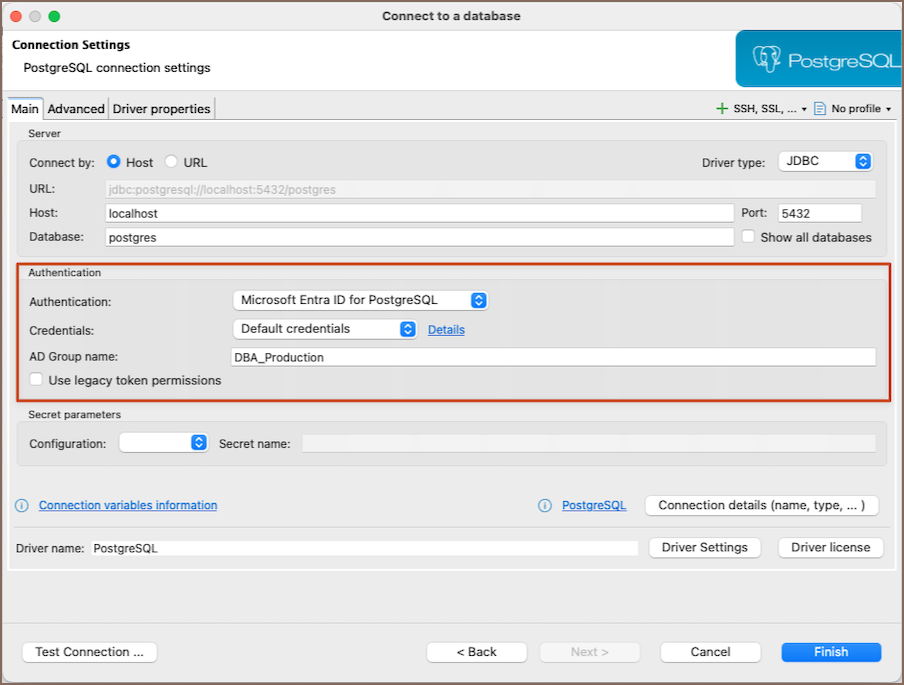Click the info icon next to PostgreSQL link

pos(545,506)
